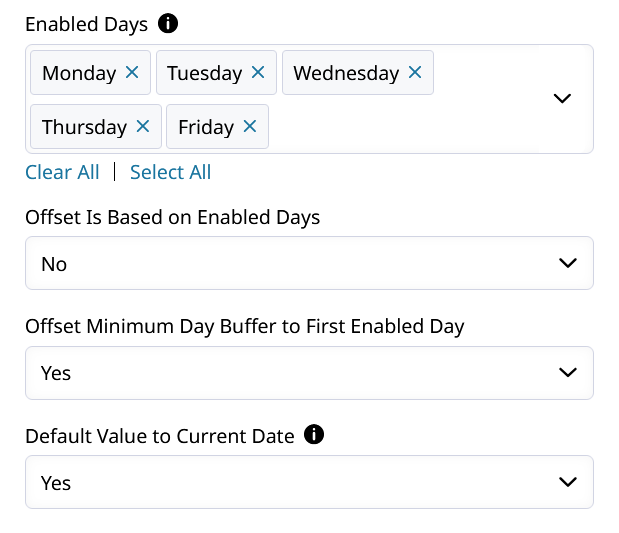Click chevron in Default Value dropdown
The image size is (619, 533).
tap(568, 482)
